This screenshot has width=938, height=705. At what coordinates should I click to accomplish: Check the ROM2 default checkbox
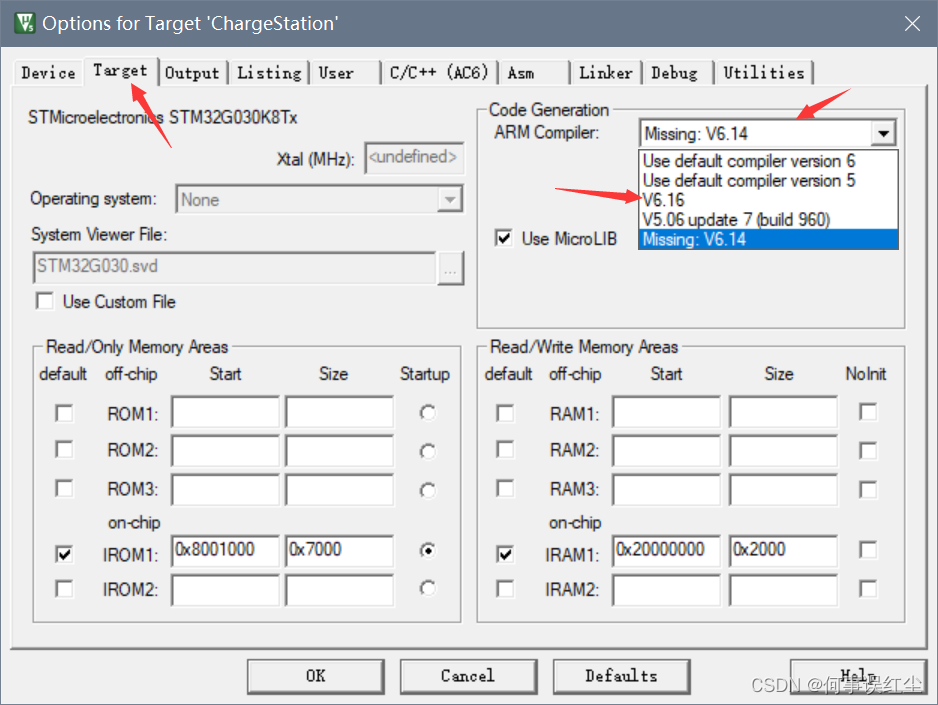(64, 450)
